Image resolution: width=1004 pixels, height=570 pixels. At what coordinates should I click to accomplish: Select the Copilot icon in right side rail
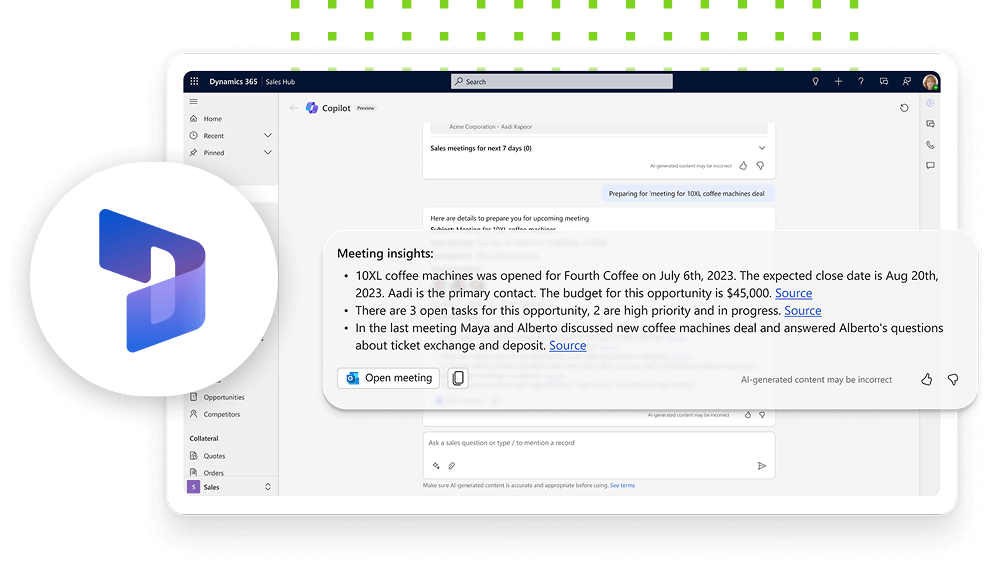point(930,103)
